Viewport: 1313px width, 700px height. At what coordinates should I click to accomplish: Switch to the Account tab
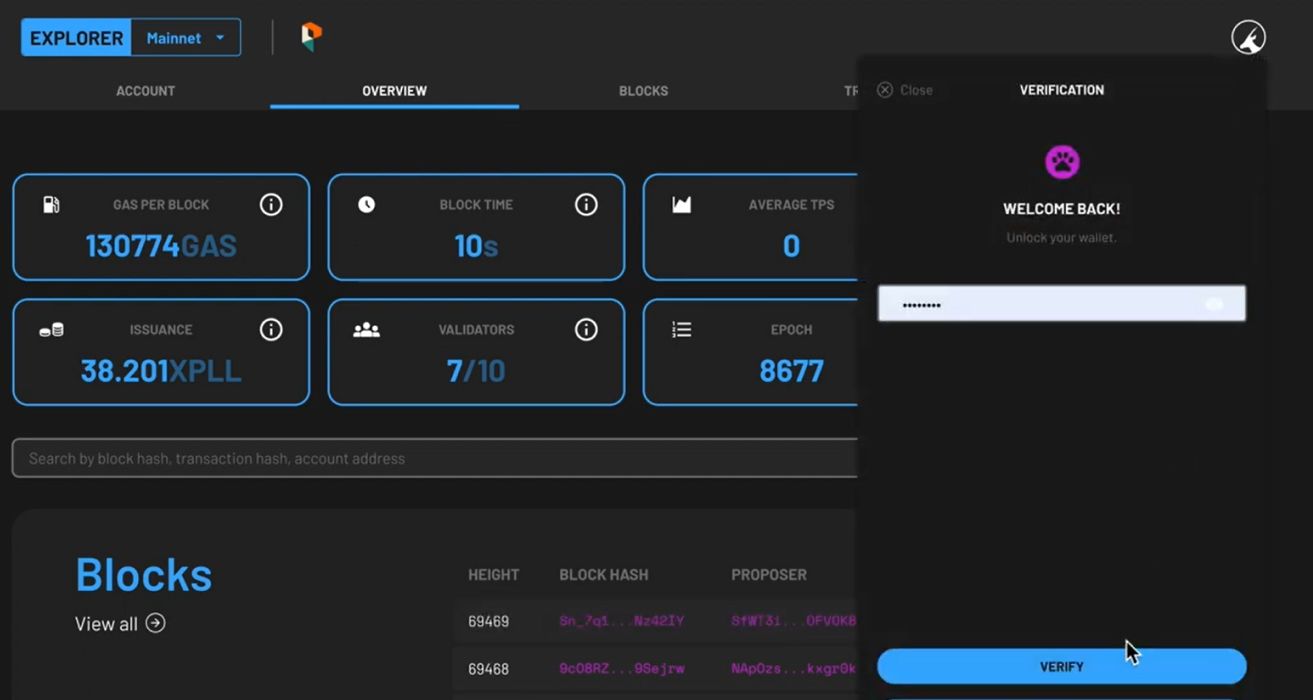click(x=145, y=90)
